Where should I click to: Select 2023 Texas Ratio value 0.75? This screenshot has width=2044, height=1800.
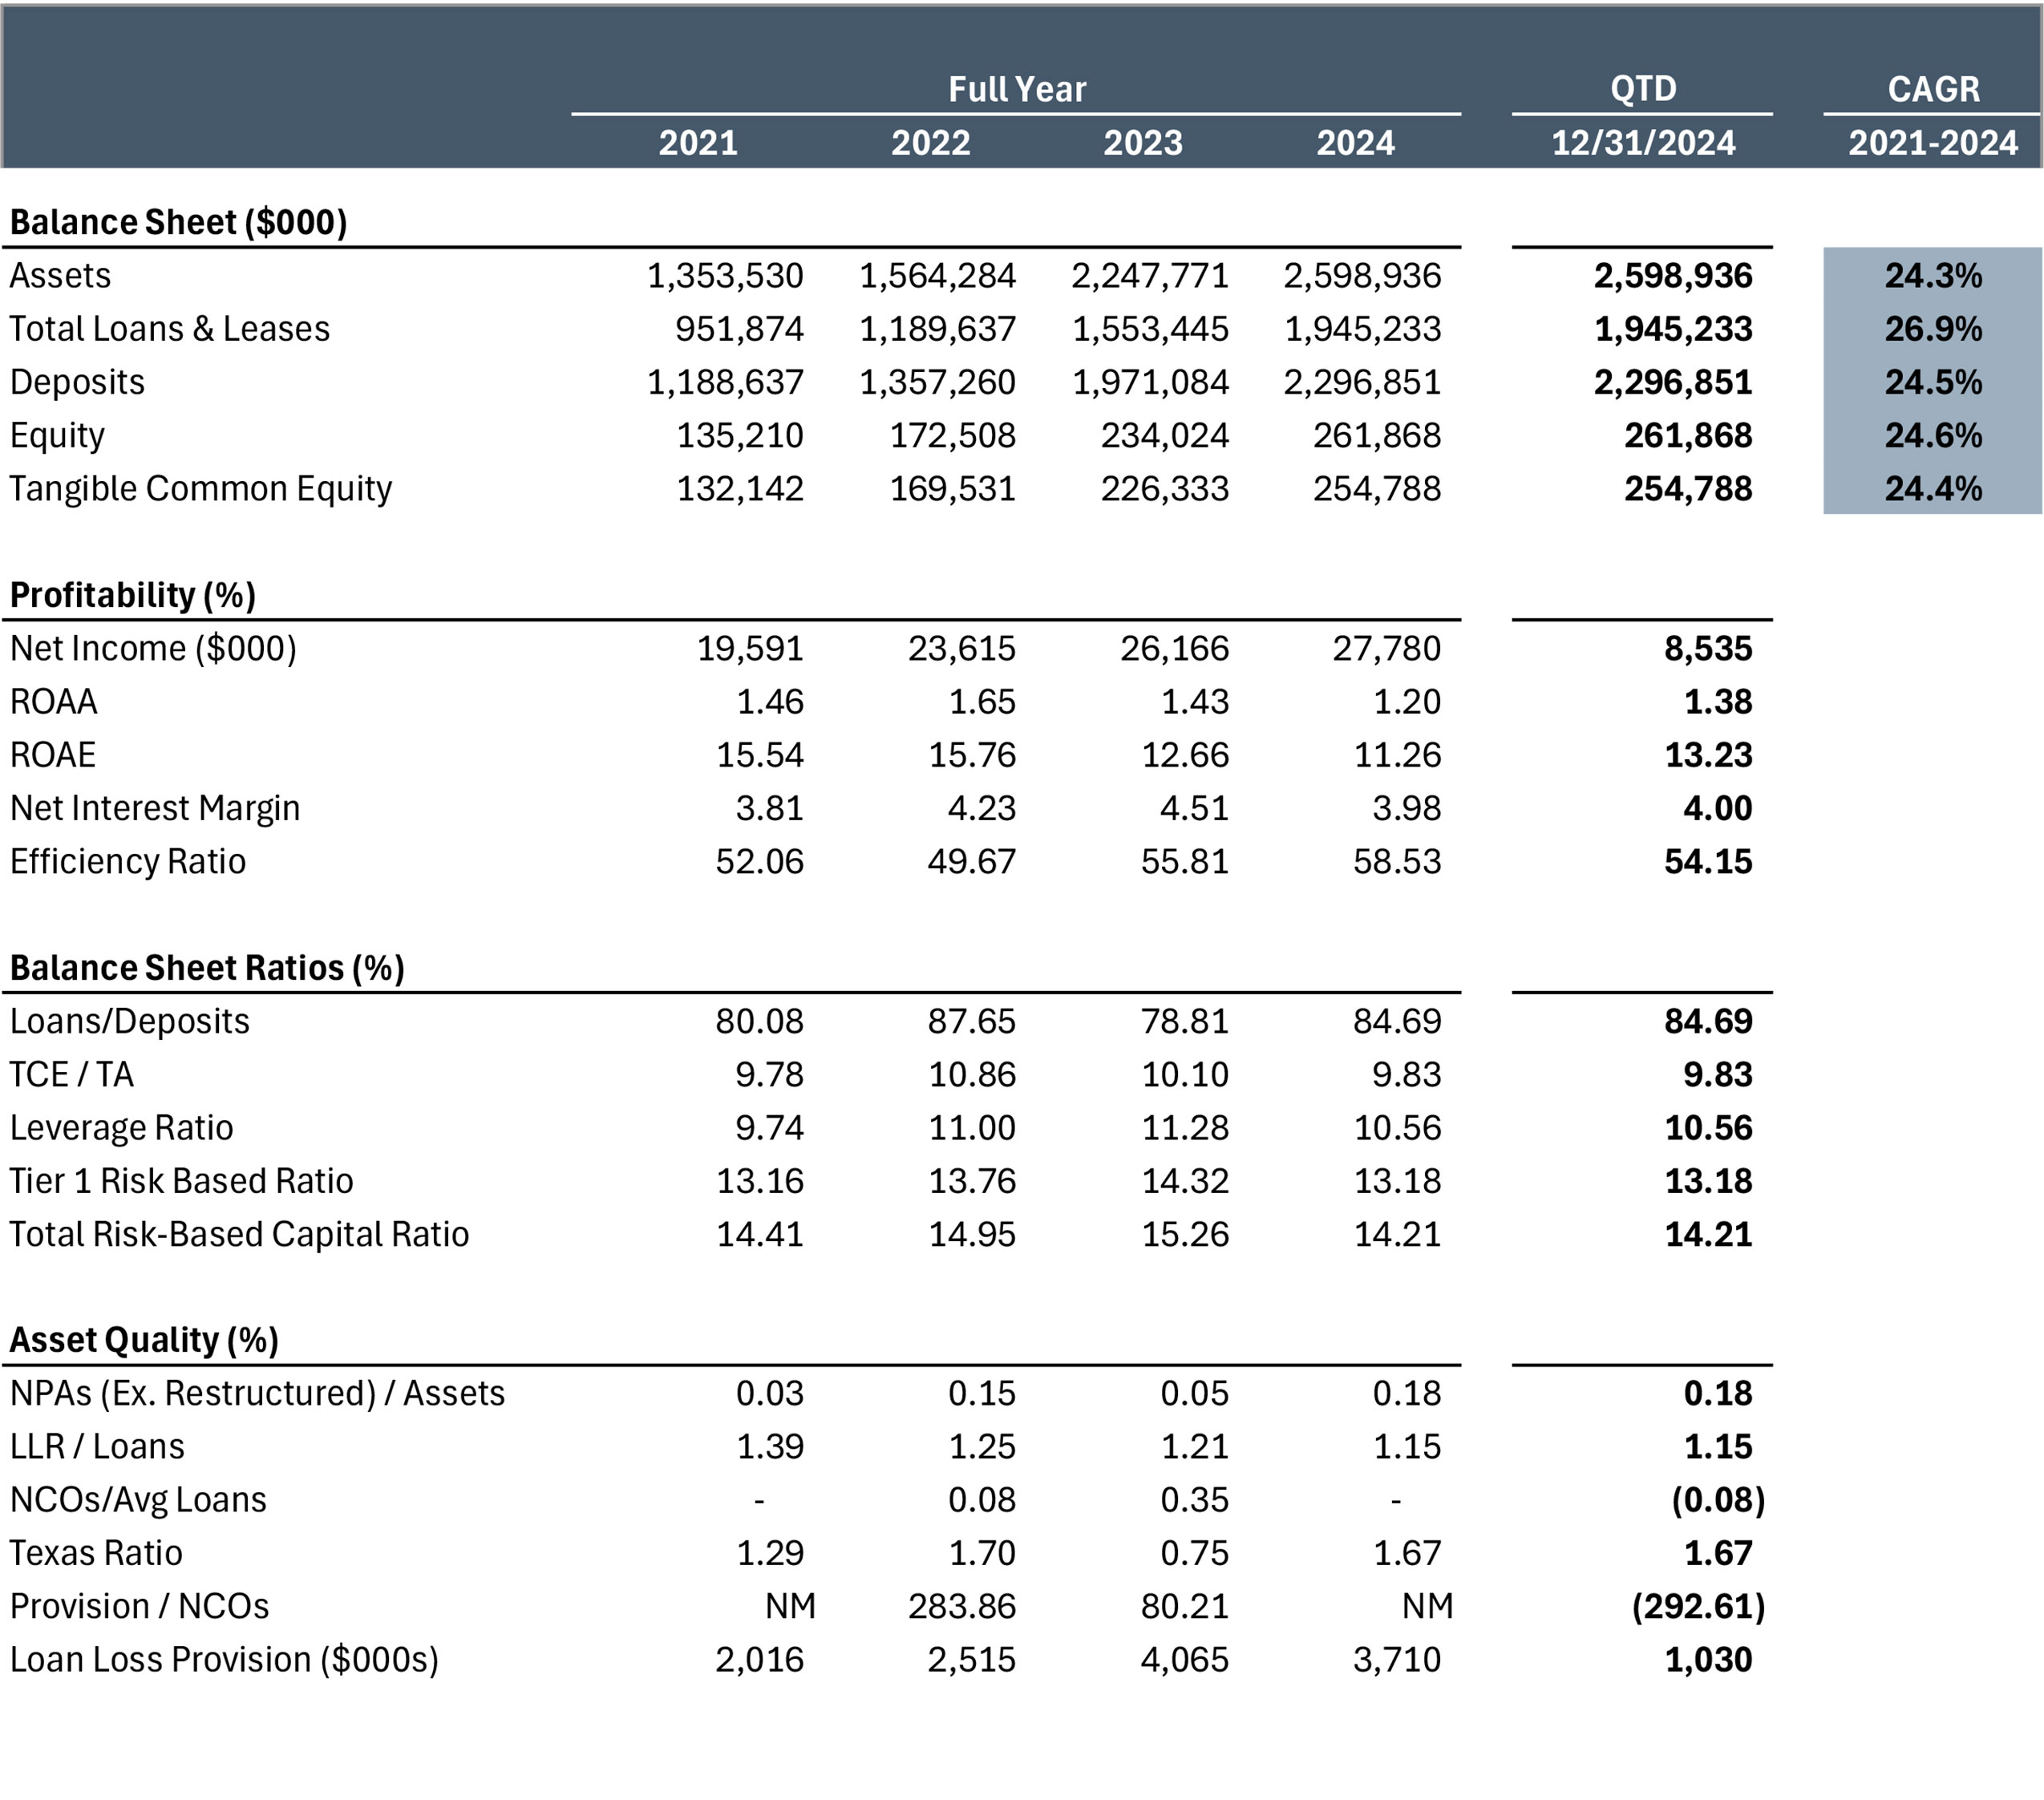click(x=1194, y=1553)
